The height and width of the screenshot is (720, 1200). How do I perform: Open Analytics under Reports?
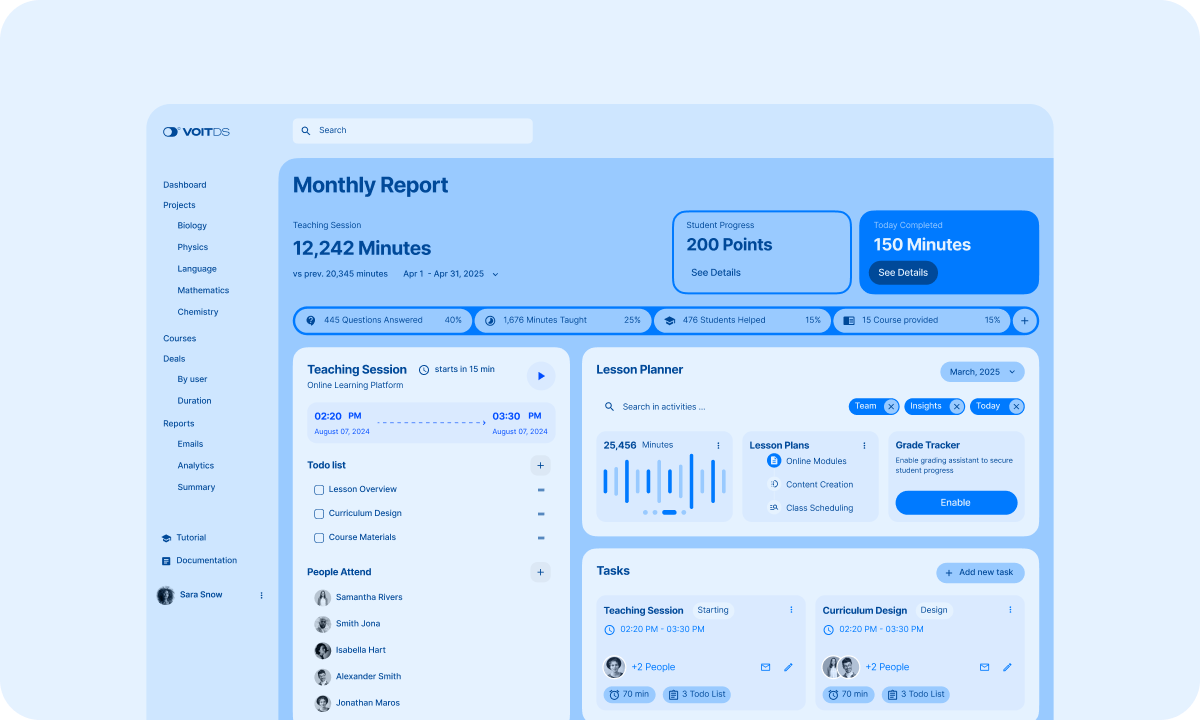tap(196, 465)
